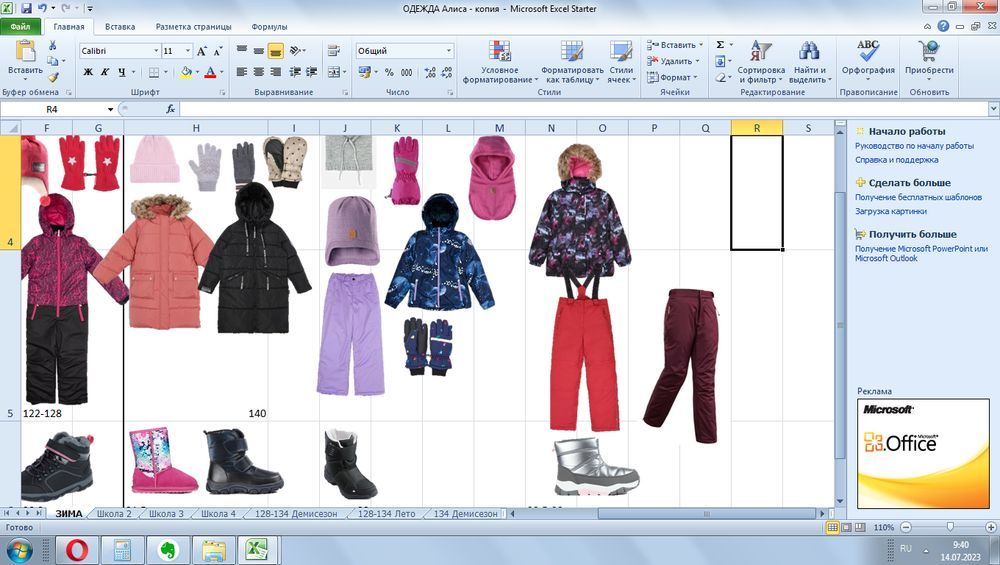The width and height of the screenshot is (1000, 565).
Task: Open the Файл tab
Action: pyautogui.click(x=20, y=27)
